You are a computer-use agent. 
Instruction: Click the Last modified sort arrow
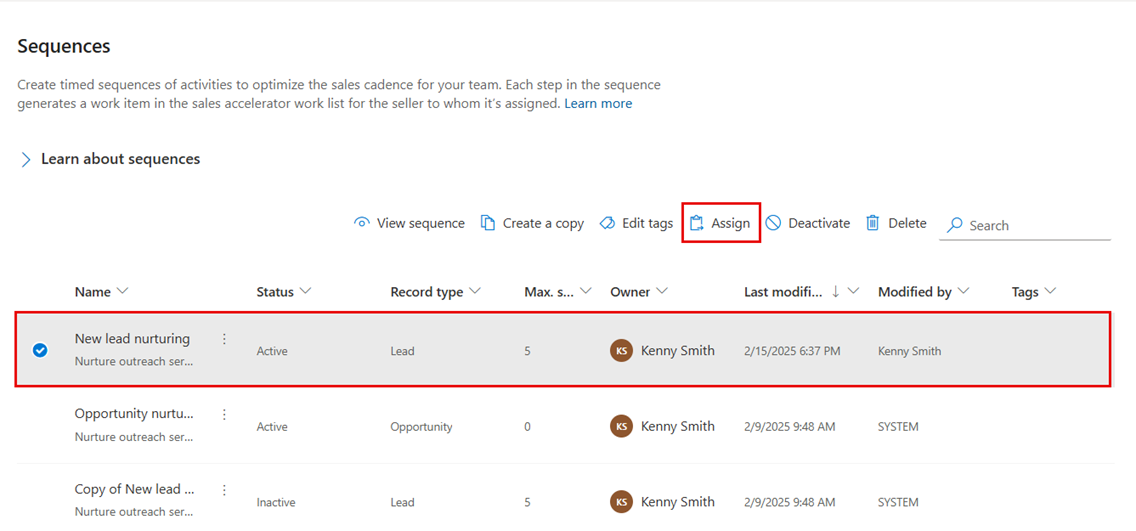point(835,291)
